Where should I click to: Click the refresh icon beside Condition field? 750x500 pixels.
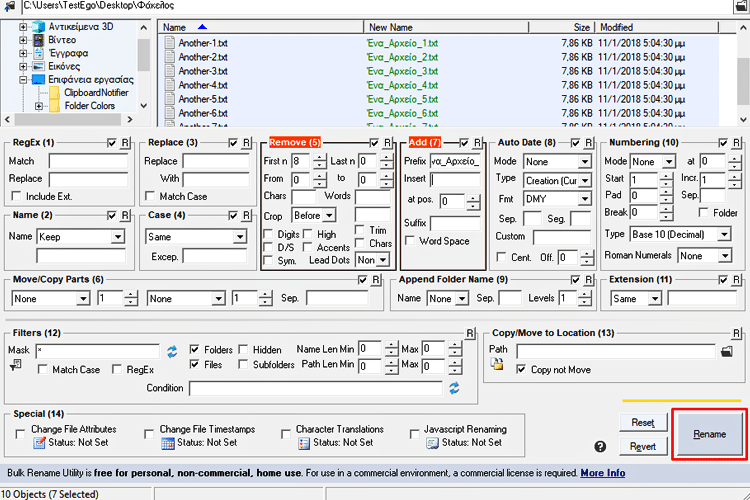[454, 388]
